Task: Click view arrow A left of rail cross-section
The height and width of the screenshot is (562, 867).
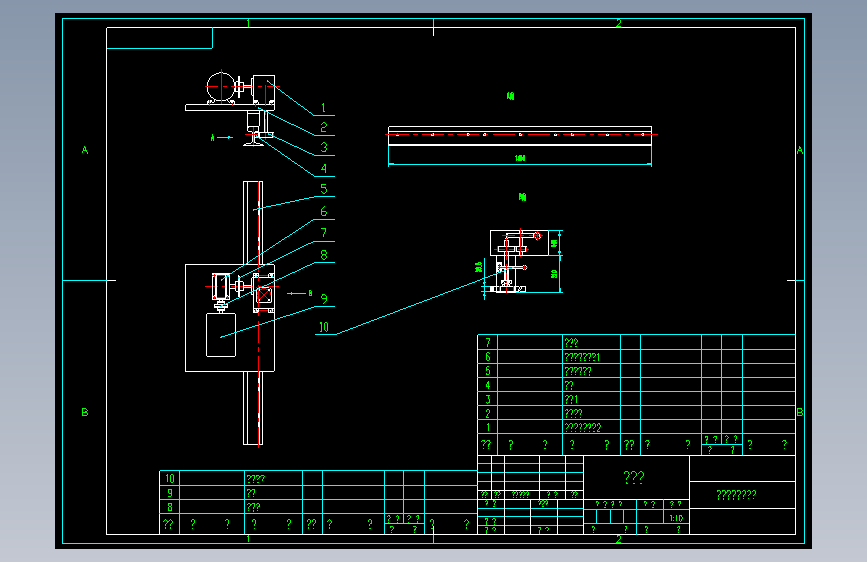Action: (x=222, y=138)
